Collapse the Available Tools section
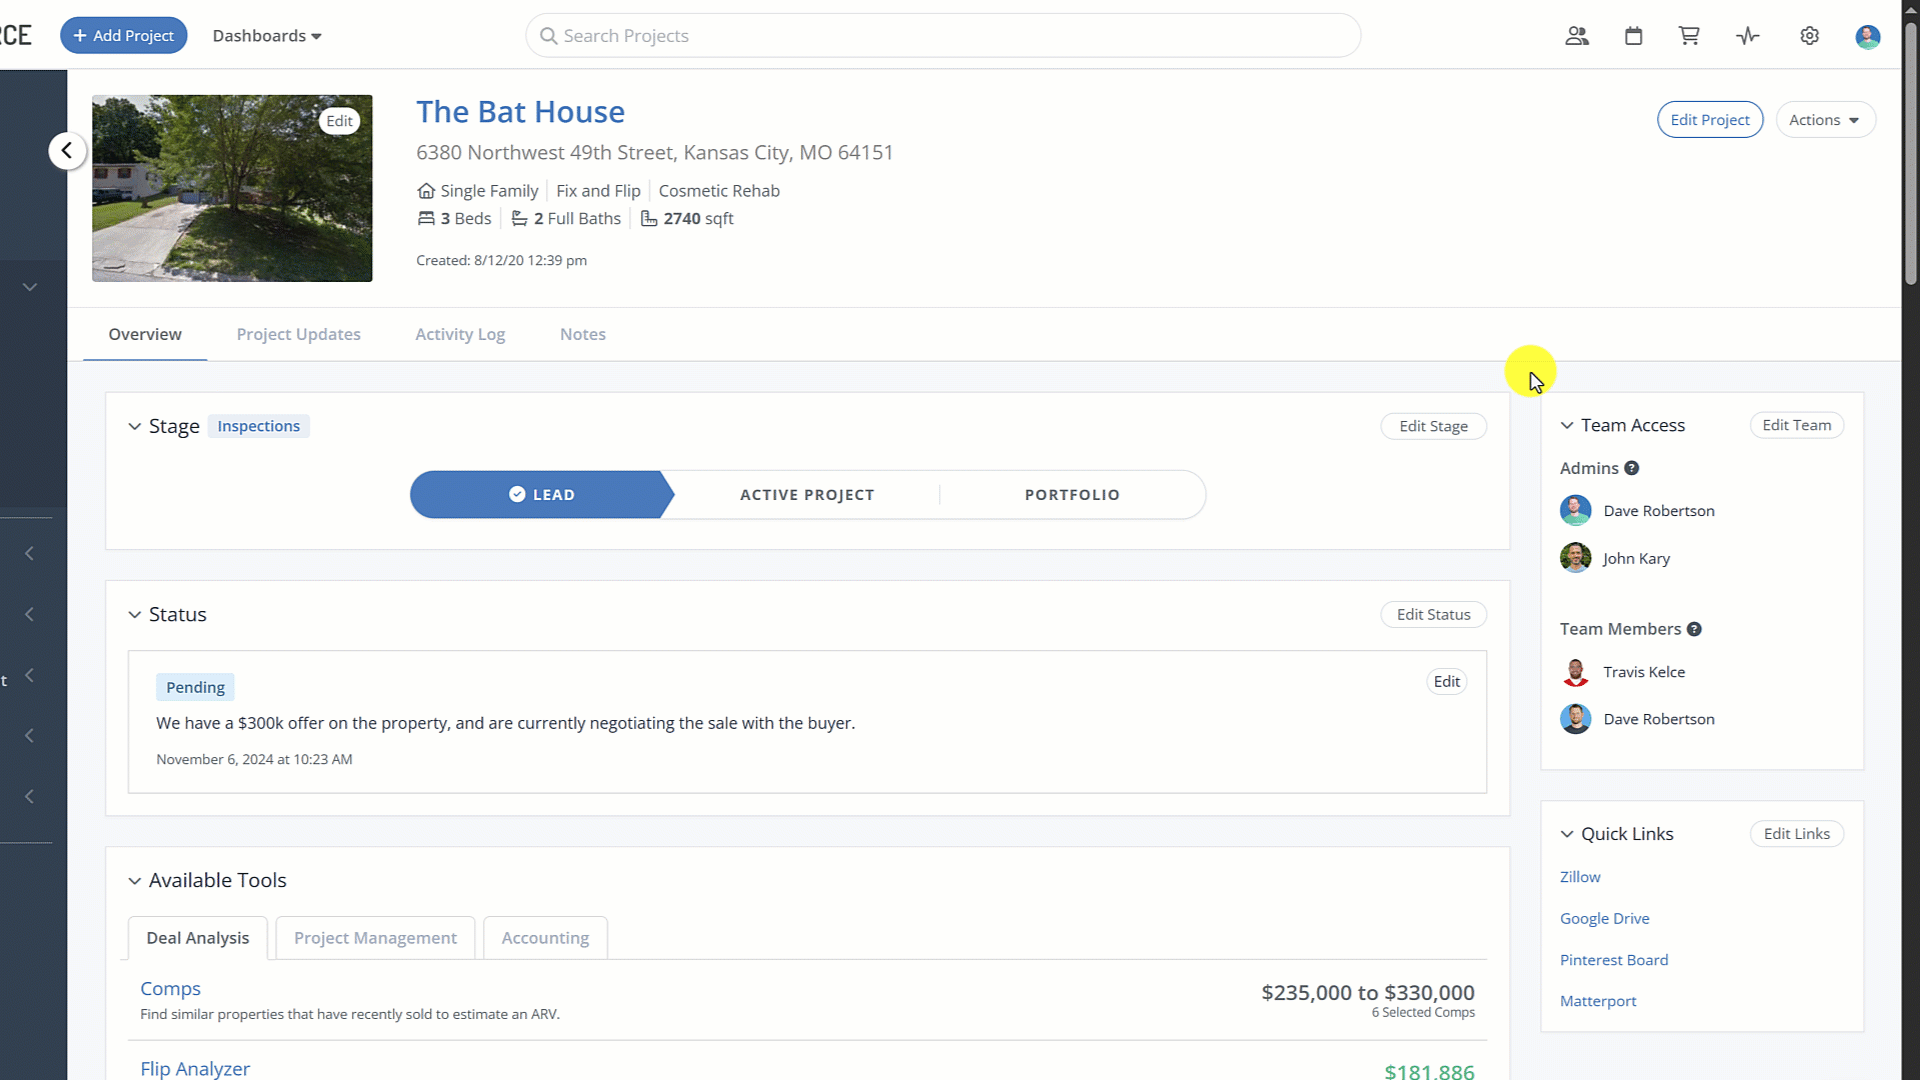1920x1080 pixels. pyautogui.click(x=134, y=881)
